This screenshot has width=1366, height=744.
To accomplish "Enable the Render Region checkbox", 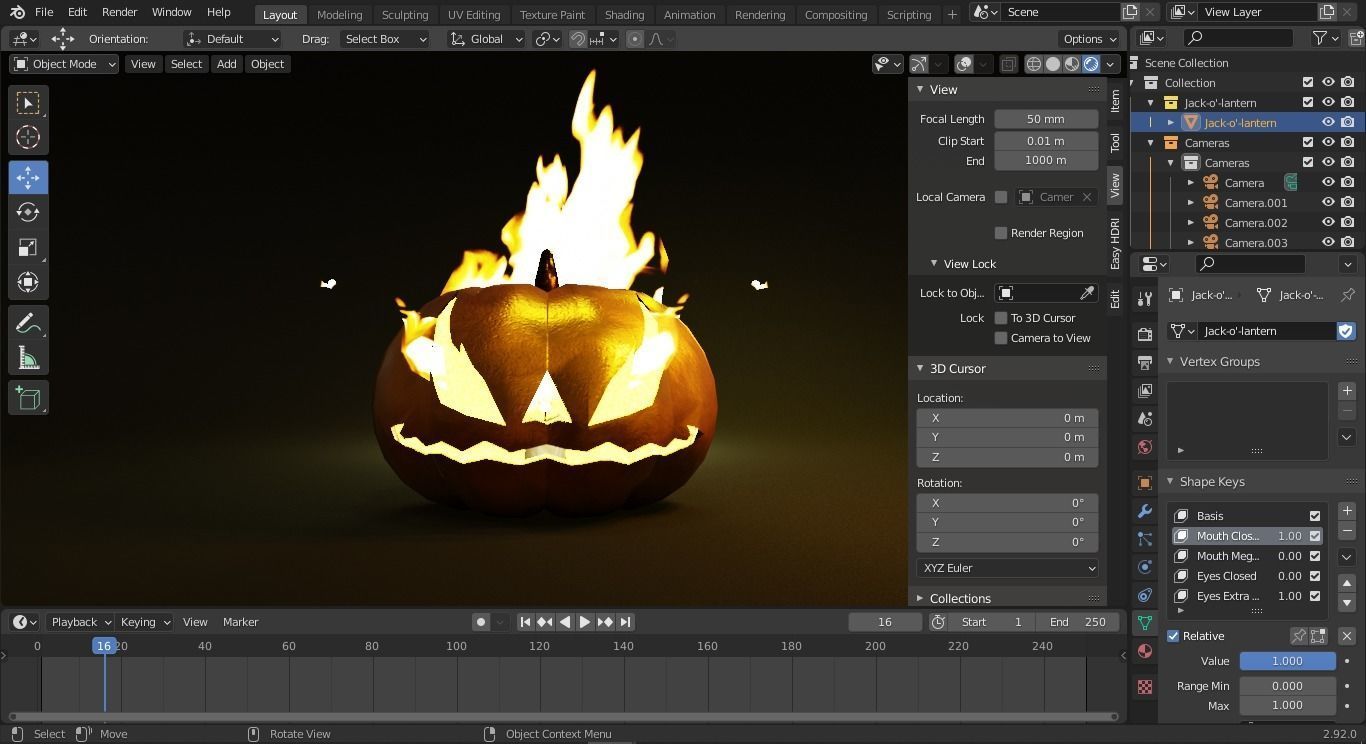I will (1001, 233).
